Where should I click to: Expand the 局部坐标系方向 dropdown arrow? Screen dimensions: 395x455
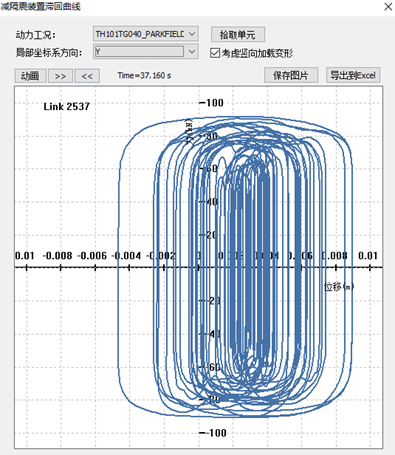[x=192, y=52]
